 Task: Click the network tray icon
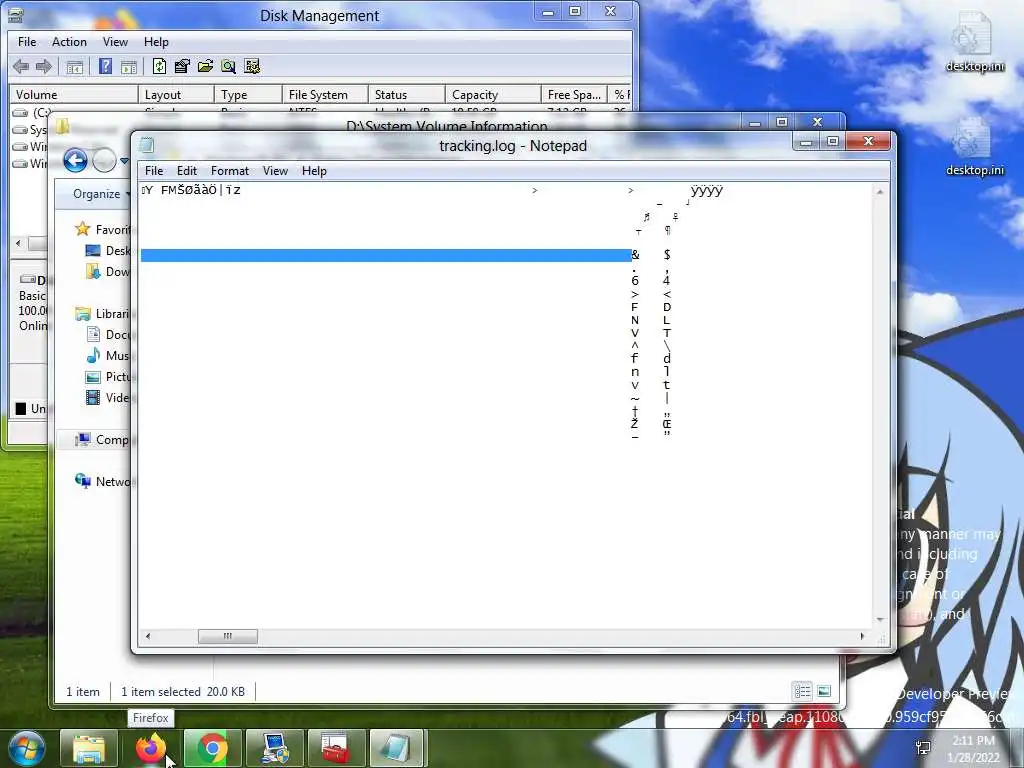[923, 748]
